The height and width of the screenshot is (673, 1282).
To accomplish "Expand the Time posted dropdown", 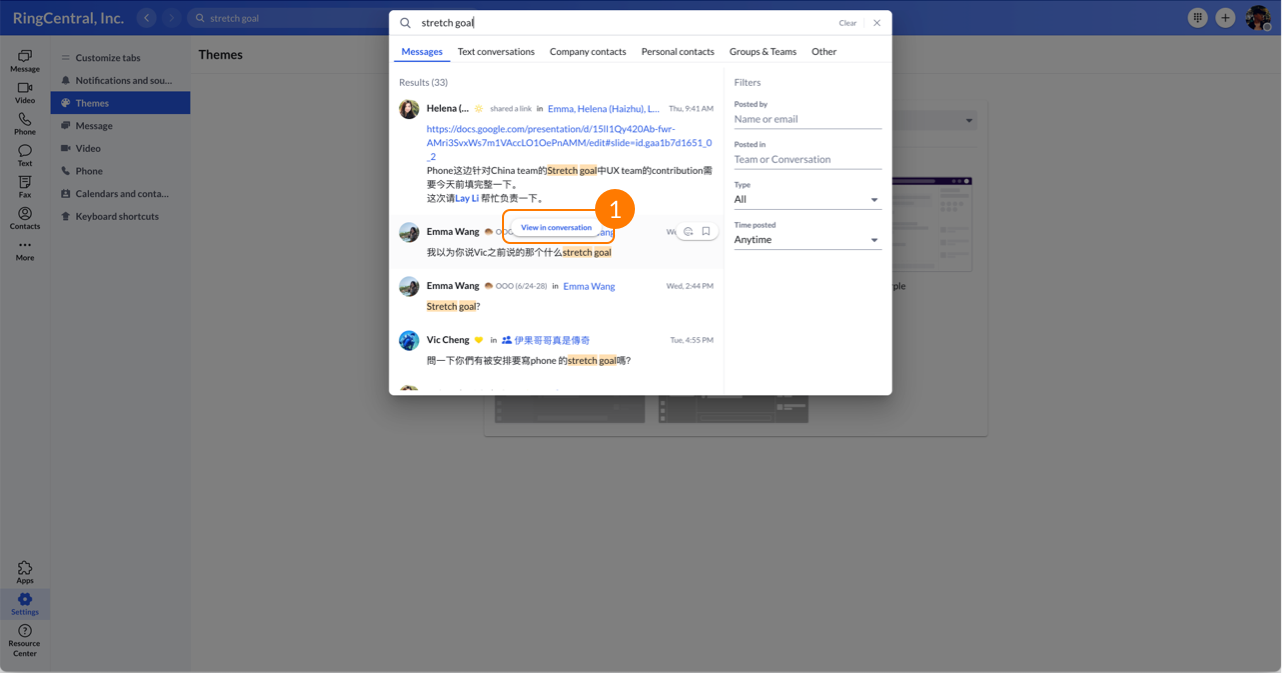I will click(x=807, y=240).
